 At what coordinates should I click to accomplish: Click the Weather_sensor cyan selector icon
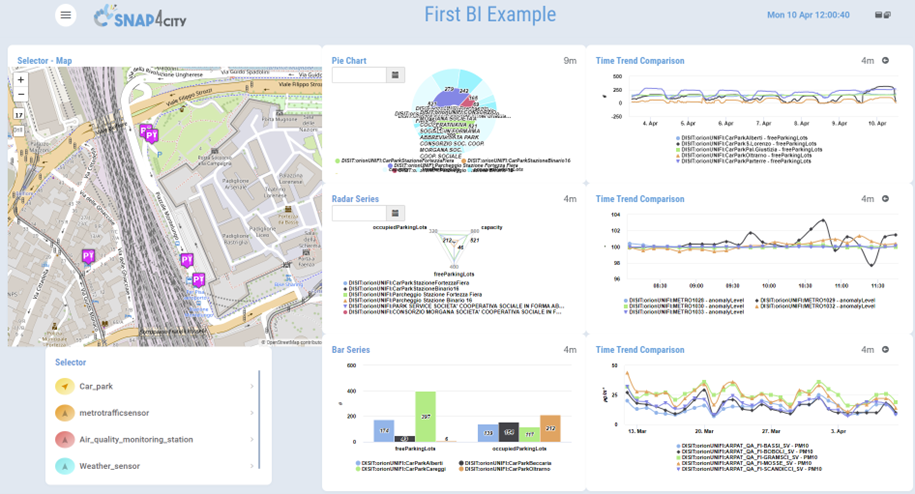click(x=64, y=466)
